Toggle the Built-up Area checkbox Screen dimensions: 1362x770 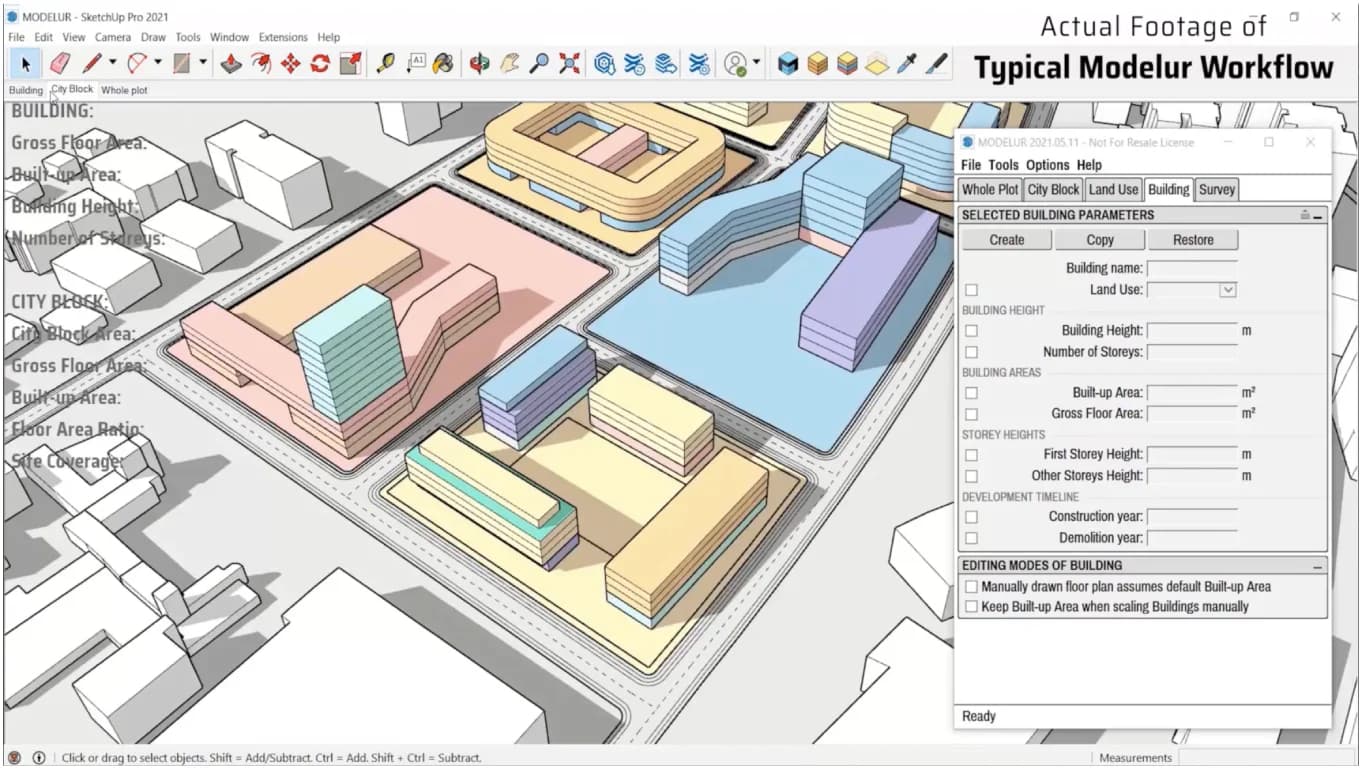971,393
